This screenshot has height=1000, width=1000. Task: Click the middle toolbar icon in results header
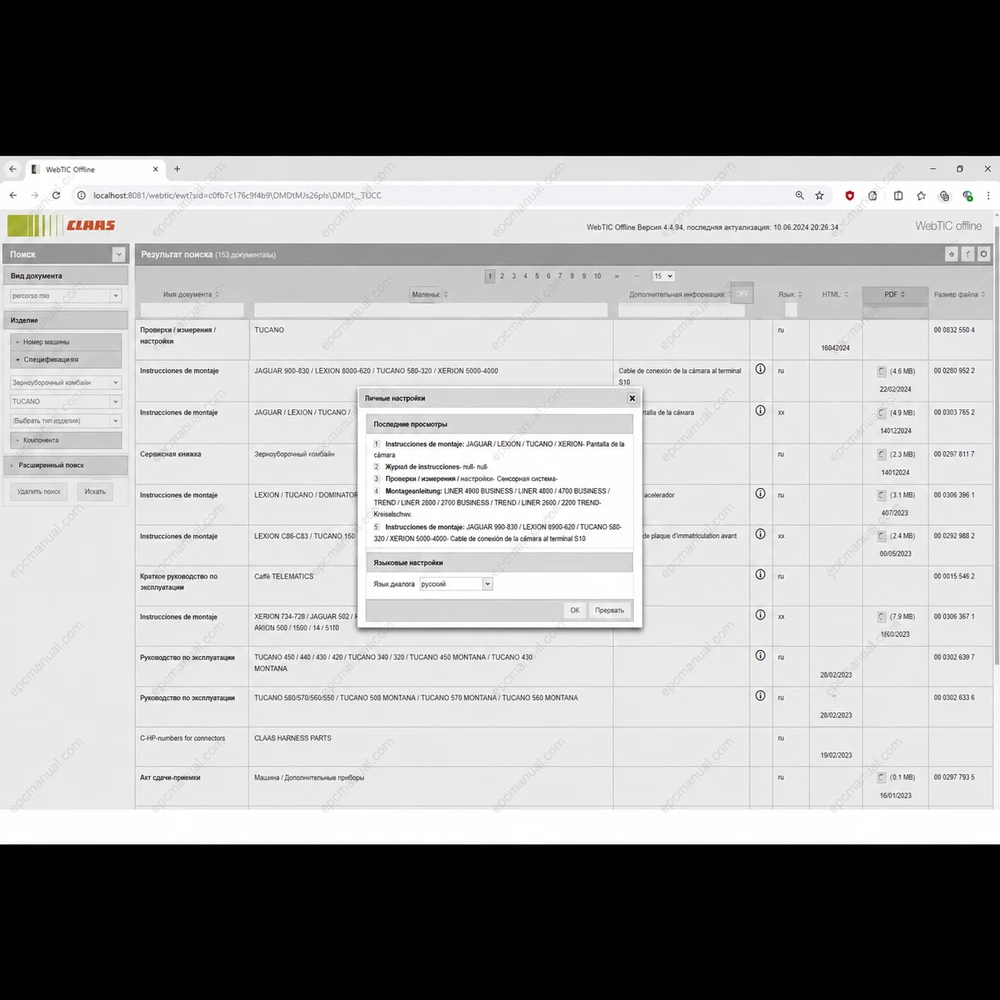(x=967, y=254)
